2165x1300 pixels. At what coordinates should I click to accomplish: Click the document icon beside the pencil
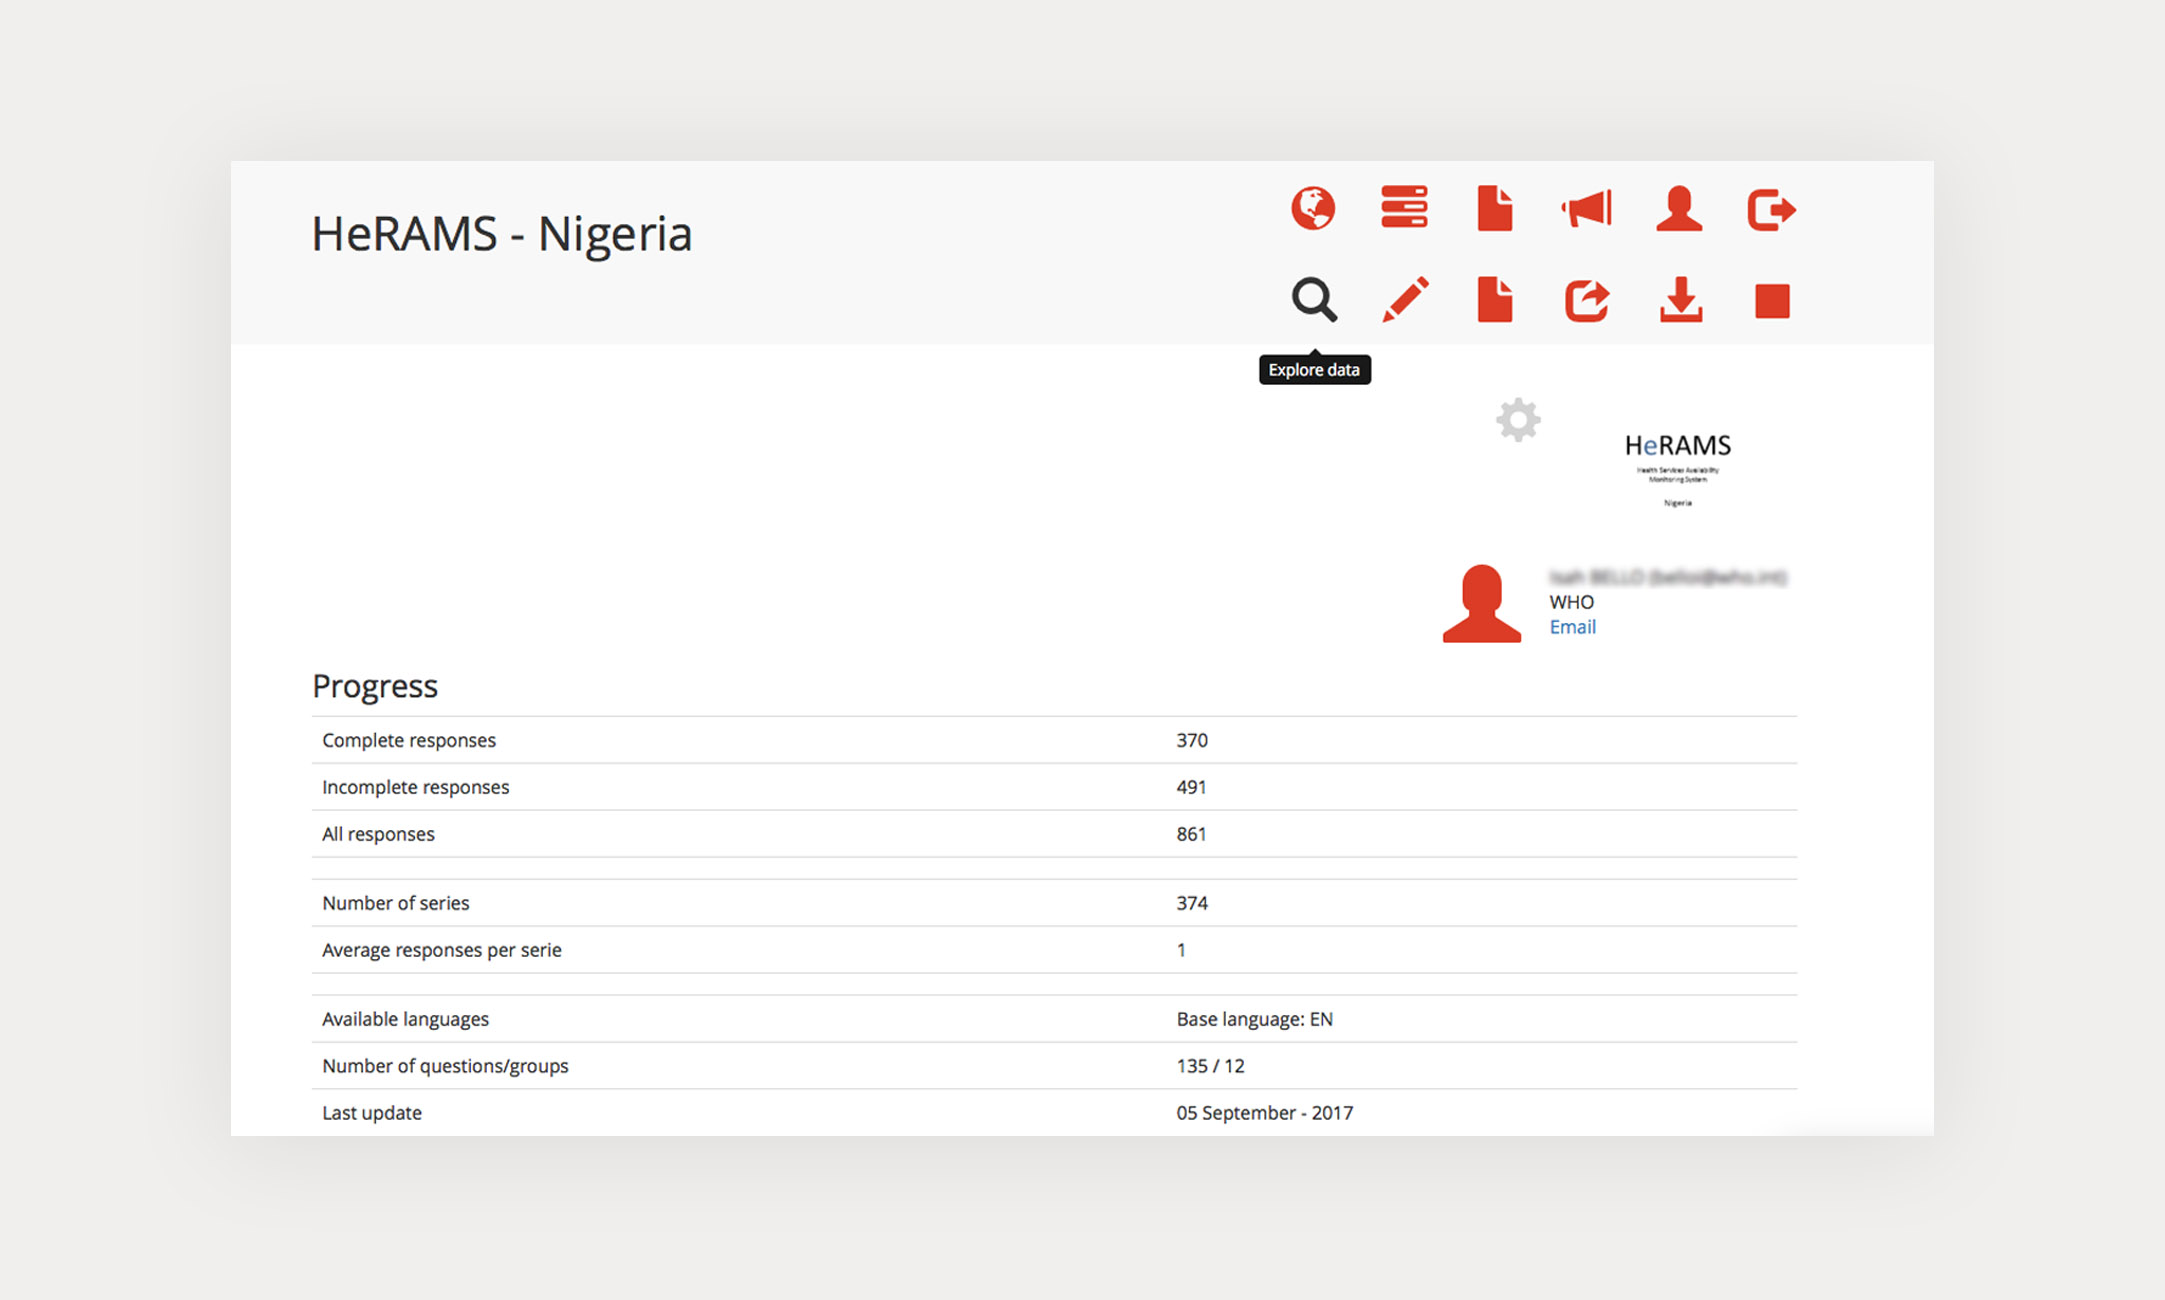1495,300
